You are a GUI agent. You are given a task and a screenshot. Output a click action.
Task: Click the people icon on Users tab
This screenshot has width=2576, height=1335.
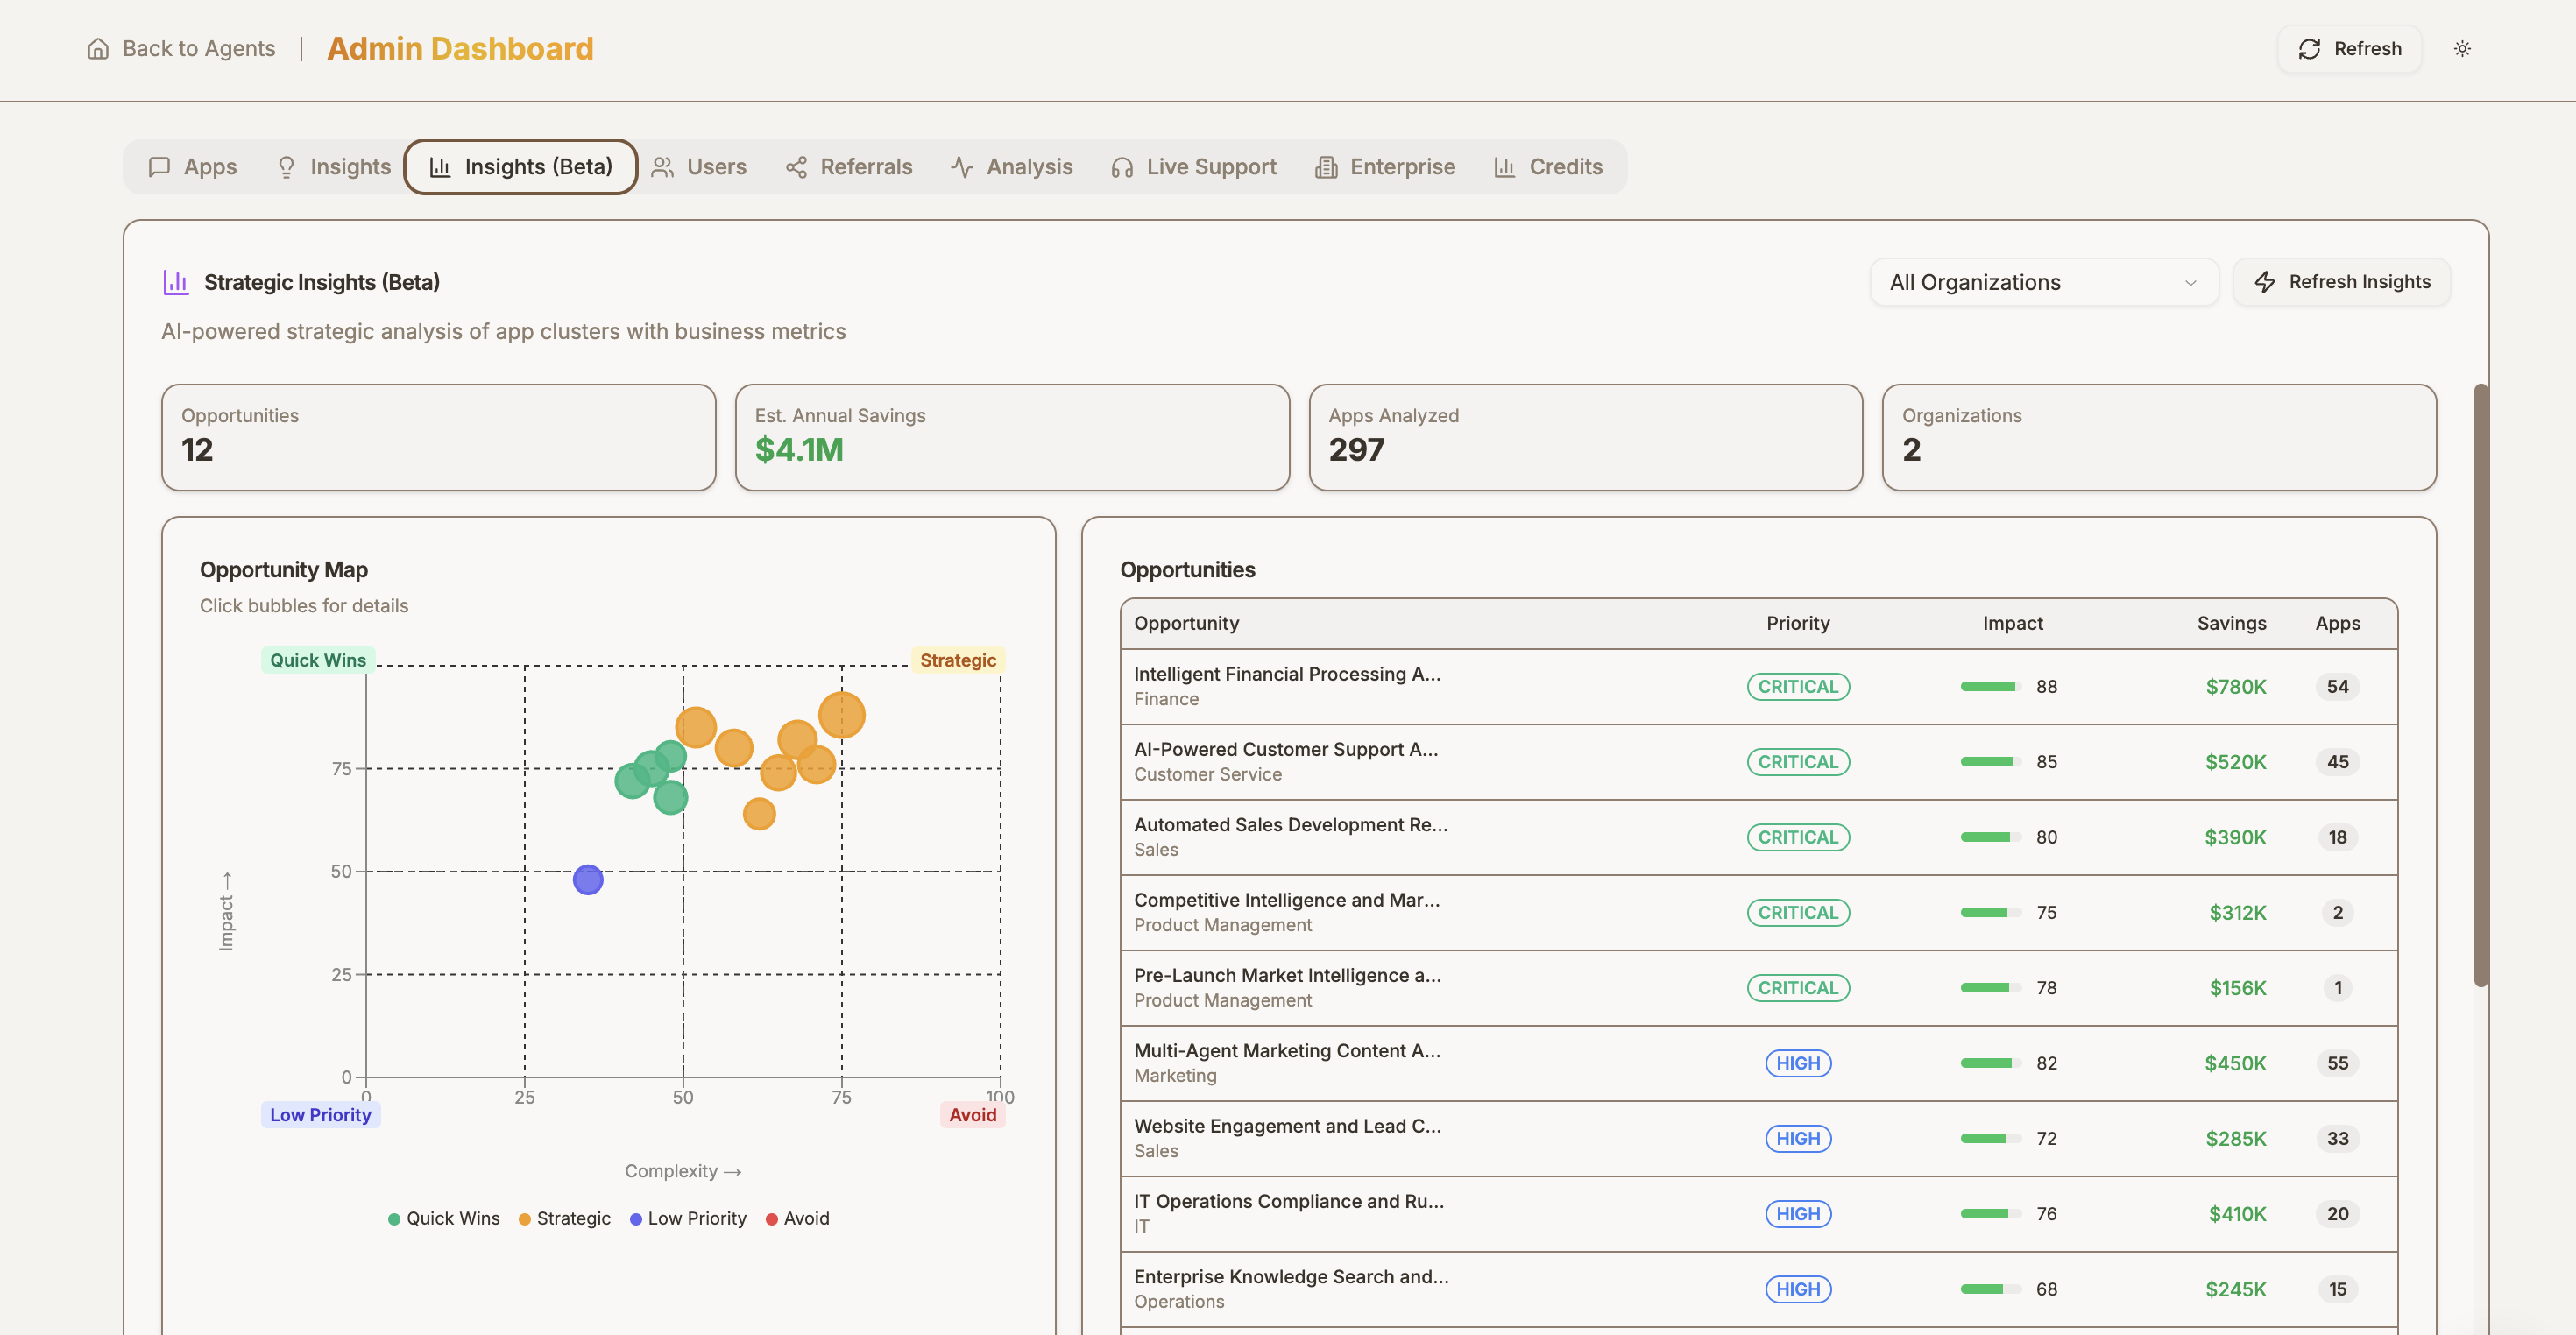pos(662,167)
